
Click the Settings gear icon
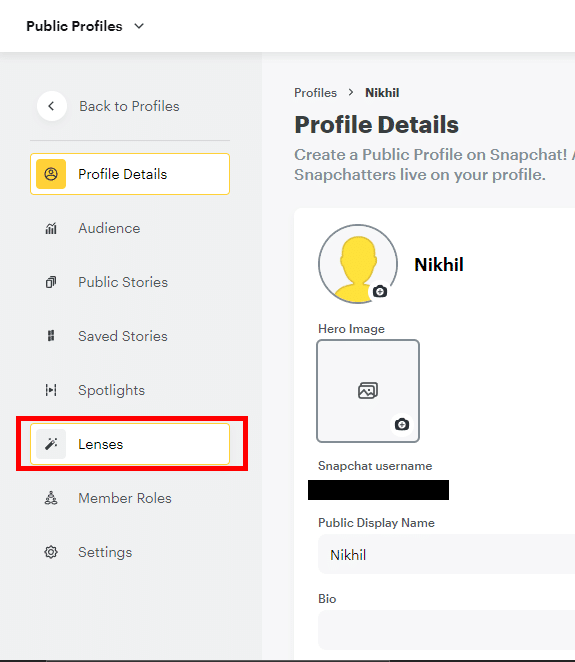point(51,552)
